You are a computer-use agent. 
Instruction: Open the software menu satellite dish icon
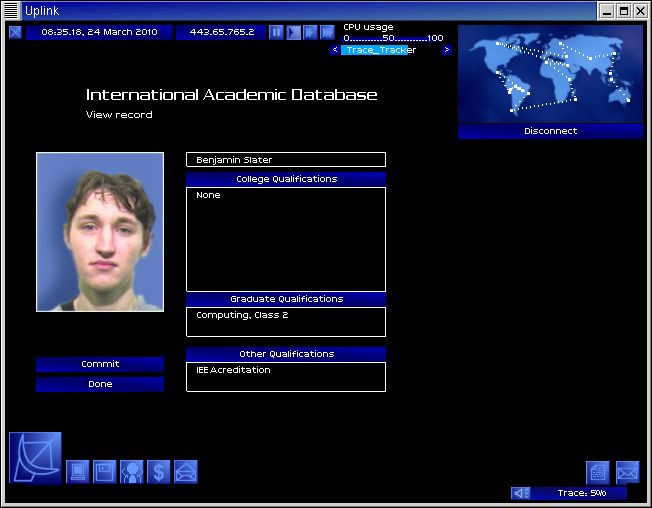pyautogui.click(x=35, y=458)
